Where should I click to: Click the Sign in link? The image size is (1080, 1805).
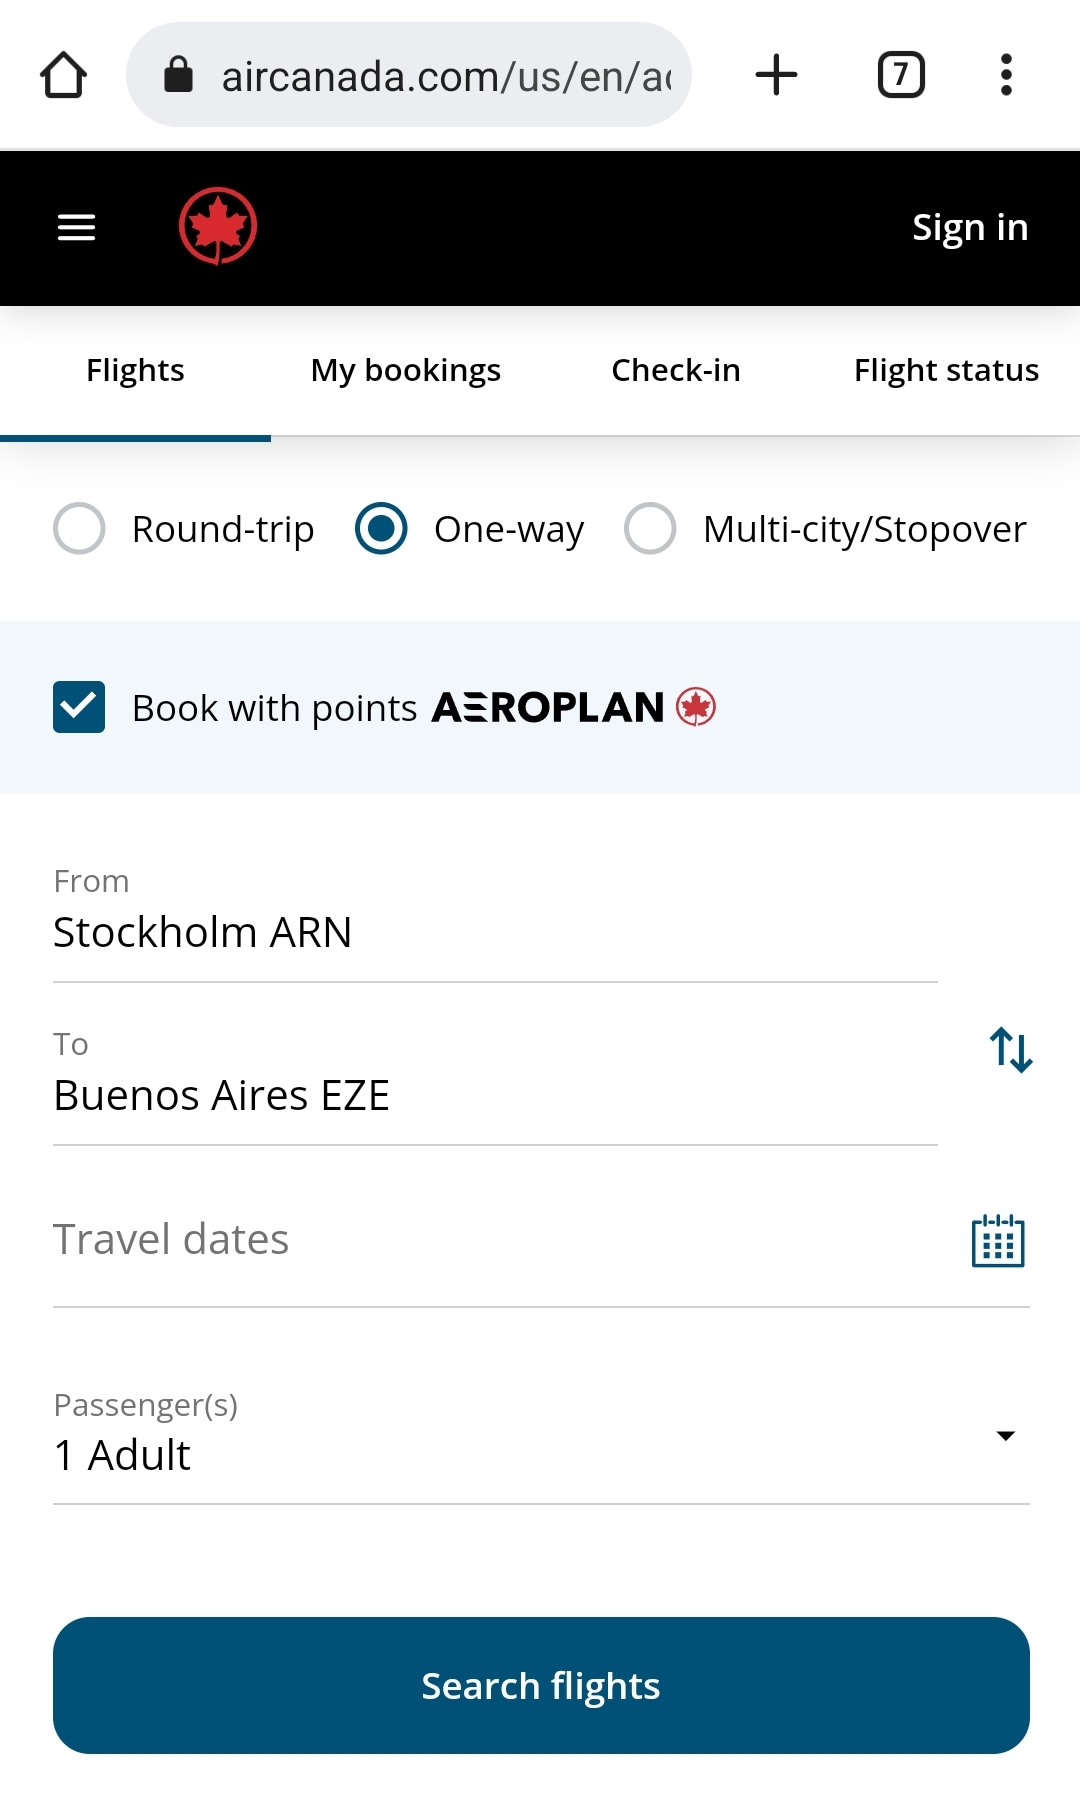(x=970, y=228)
